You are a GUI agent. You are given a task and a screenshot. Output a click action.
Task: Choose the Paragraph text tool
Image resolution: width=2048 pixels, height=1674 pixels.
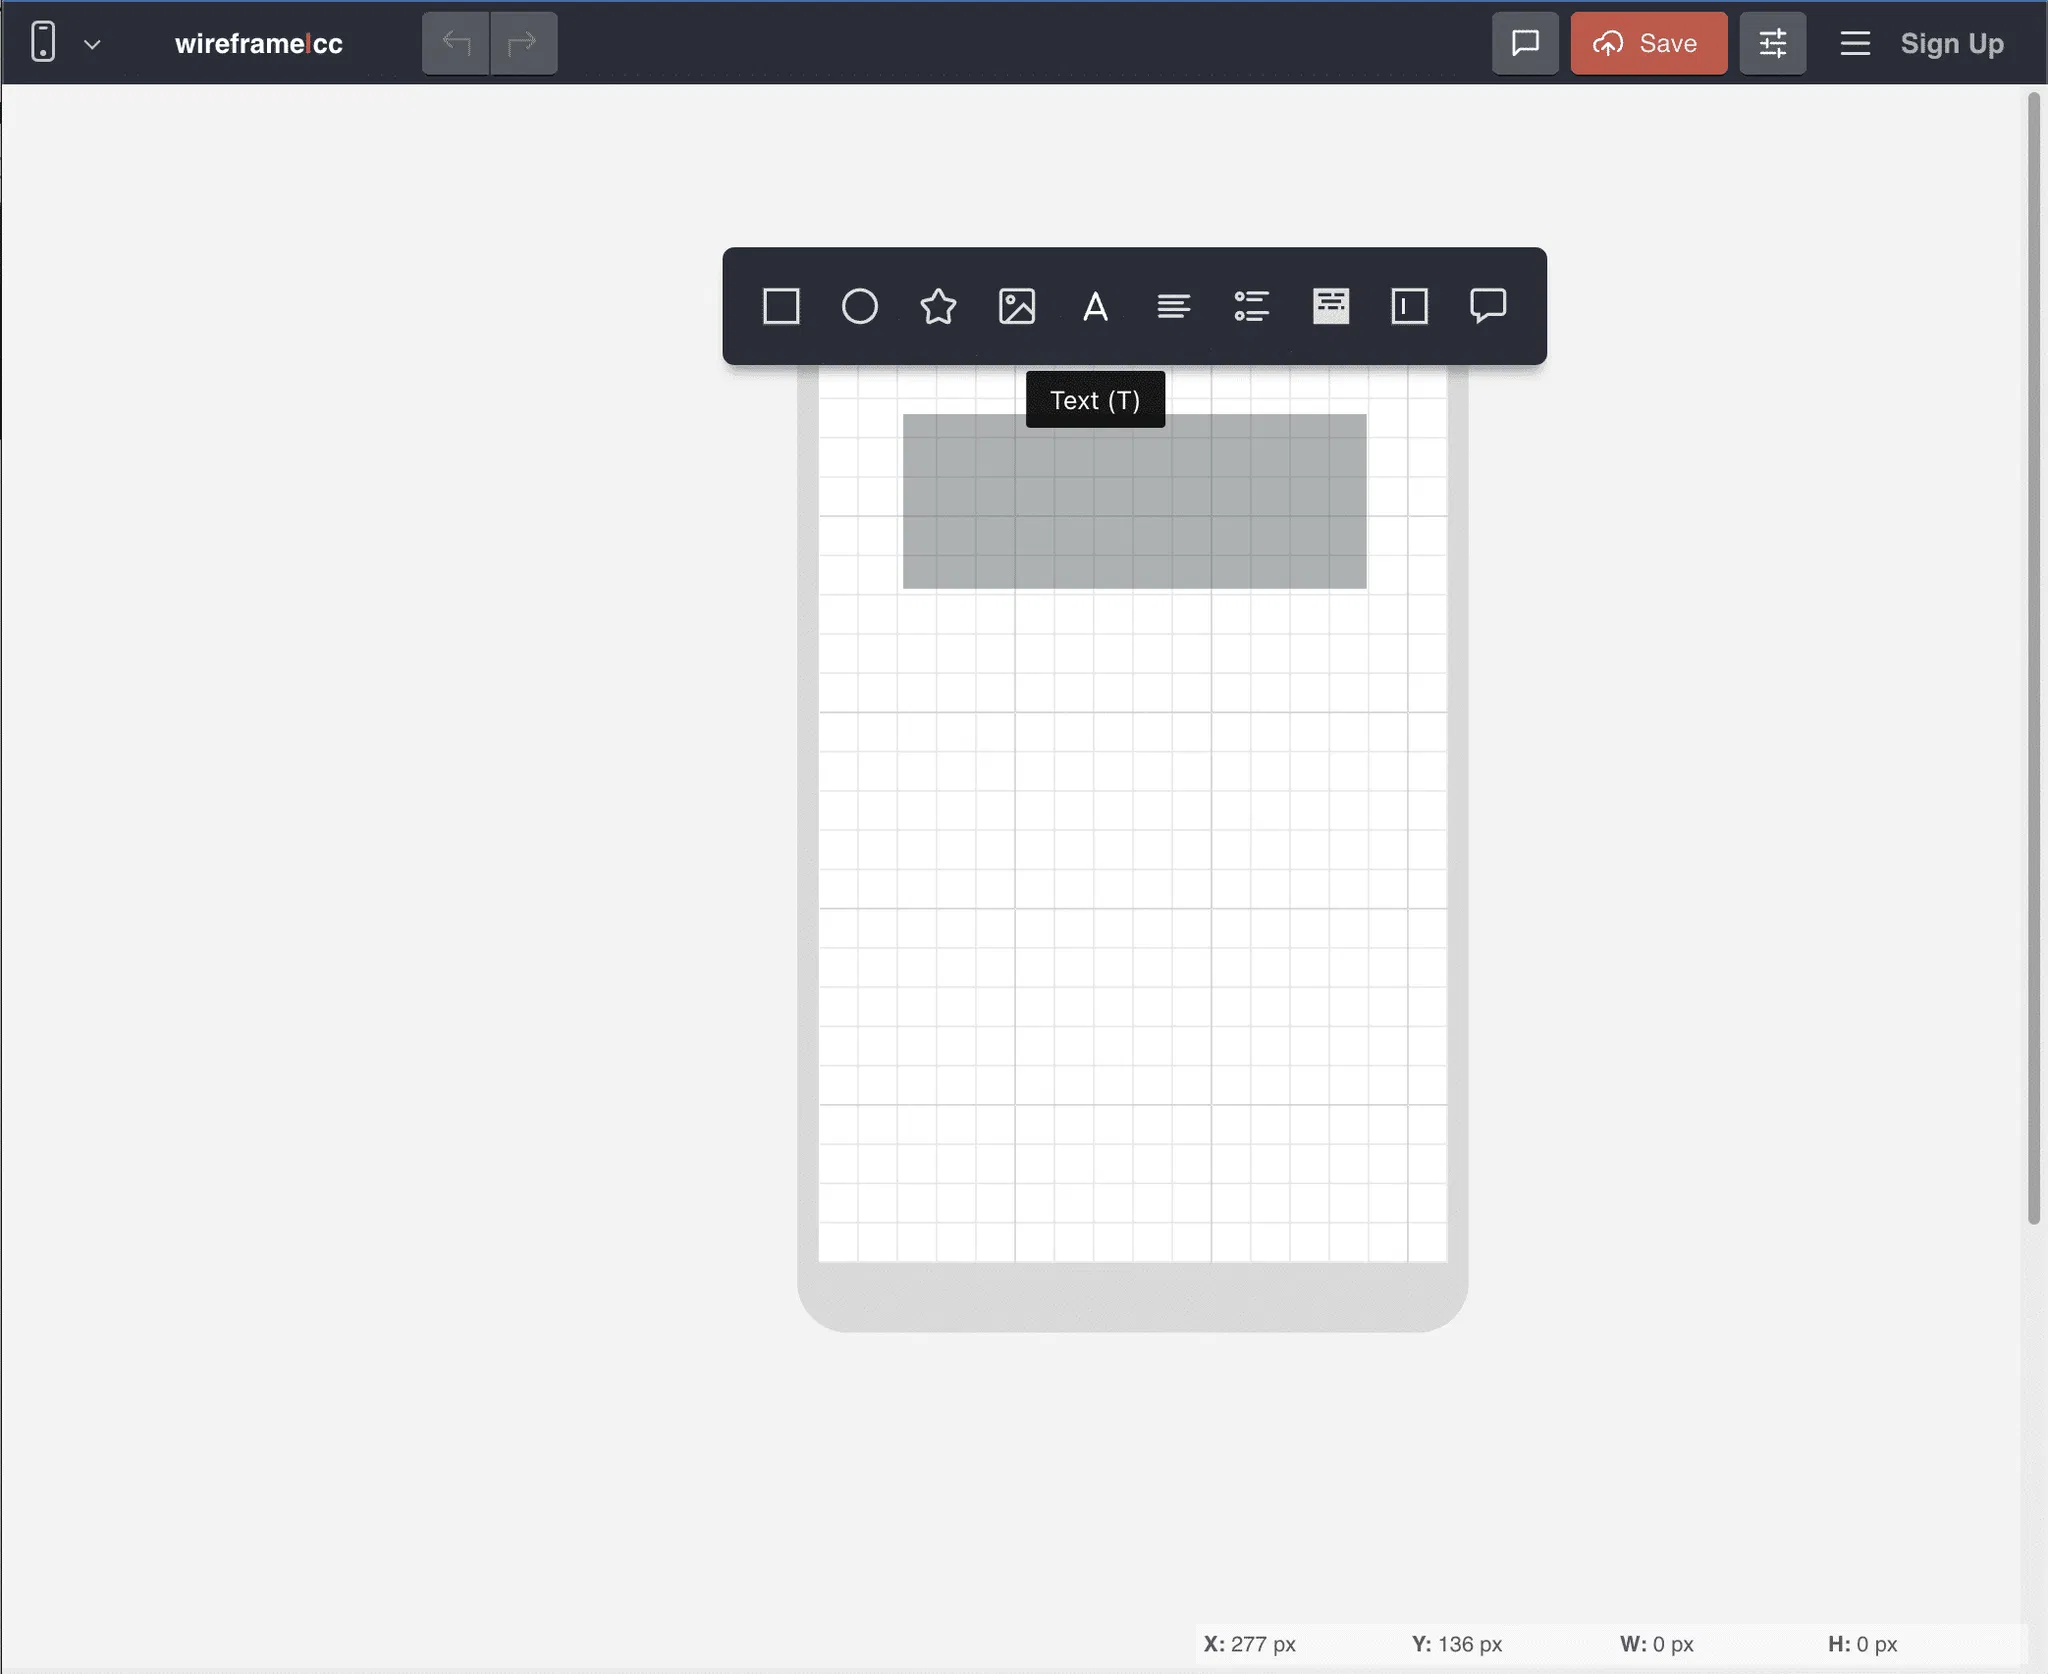point(1173,306)
